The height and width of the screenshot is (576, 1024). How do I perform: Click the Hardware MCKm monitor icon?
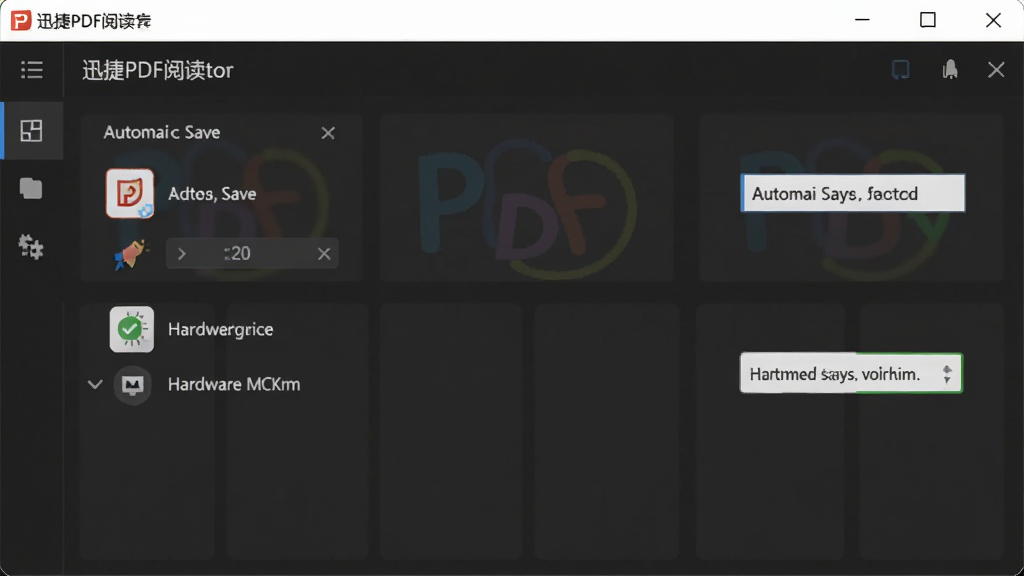click(x=133, y=385)
